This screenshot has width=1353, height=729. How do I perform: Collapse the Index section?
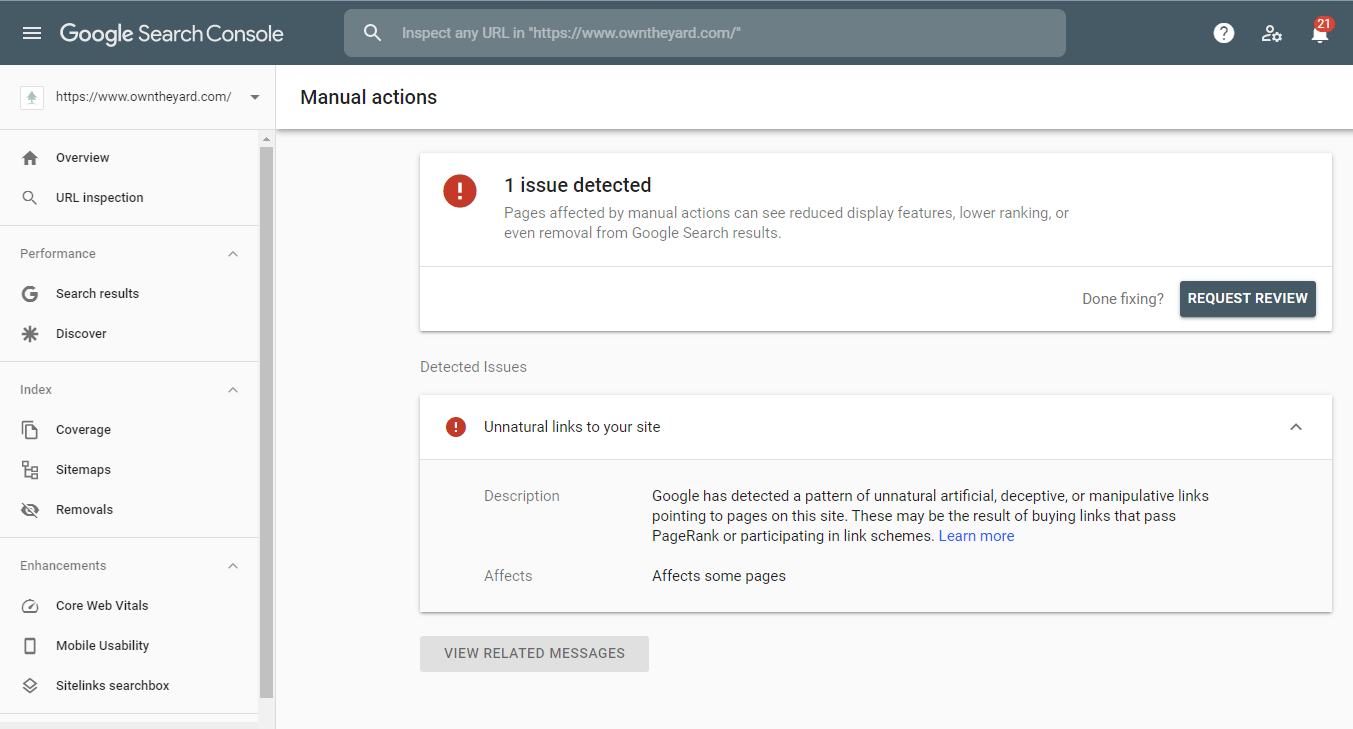tap(233, 390)
